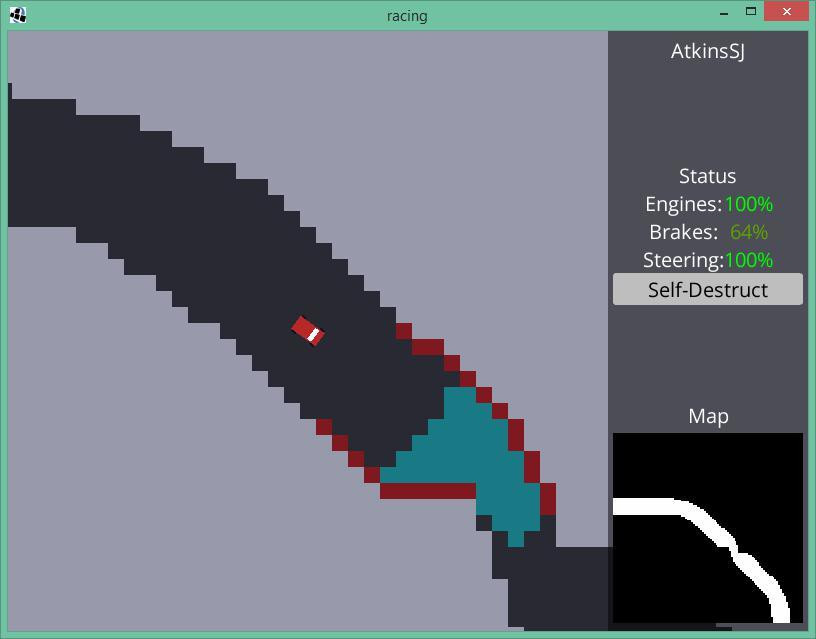Image resolution: width=816 pixels, height=639 pixels.
Task: Minimize the racing window
Action: pyautogui.click(x=723, y=12)
